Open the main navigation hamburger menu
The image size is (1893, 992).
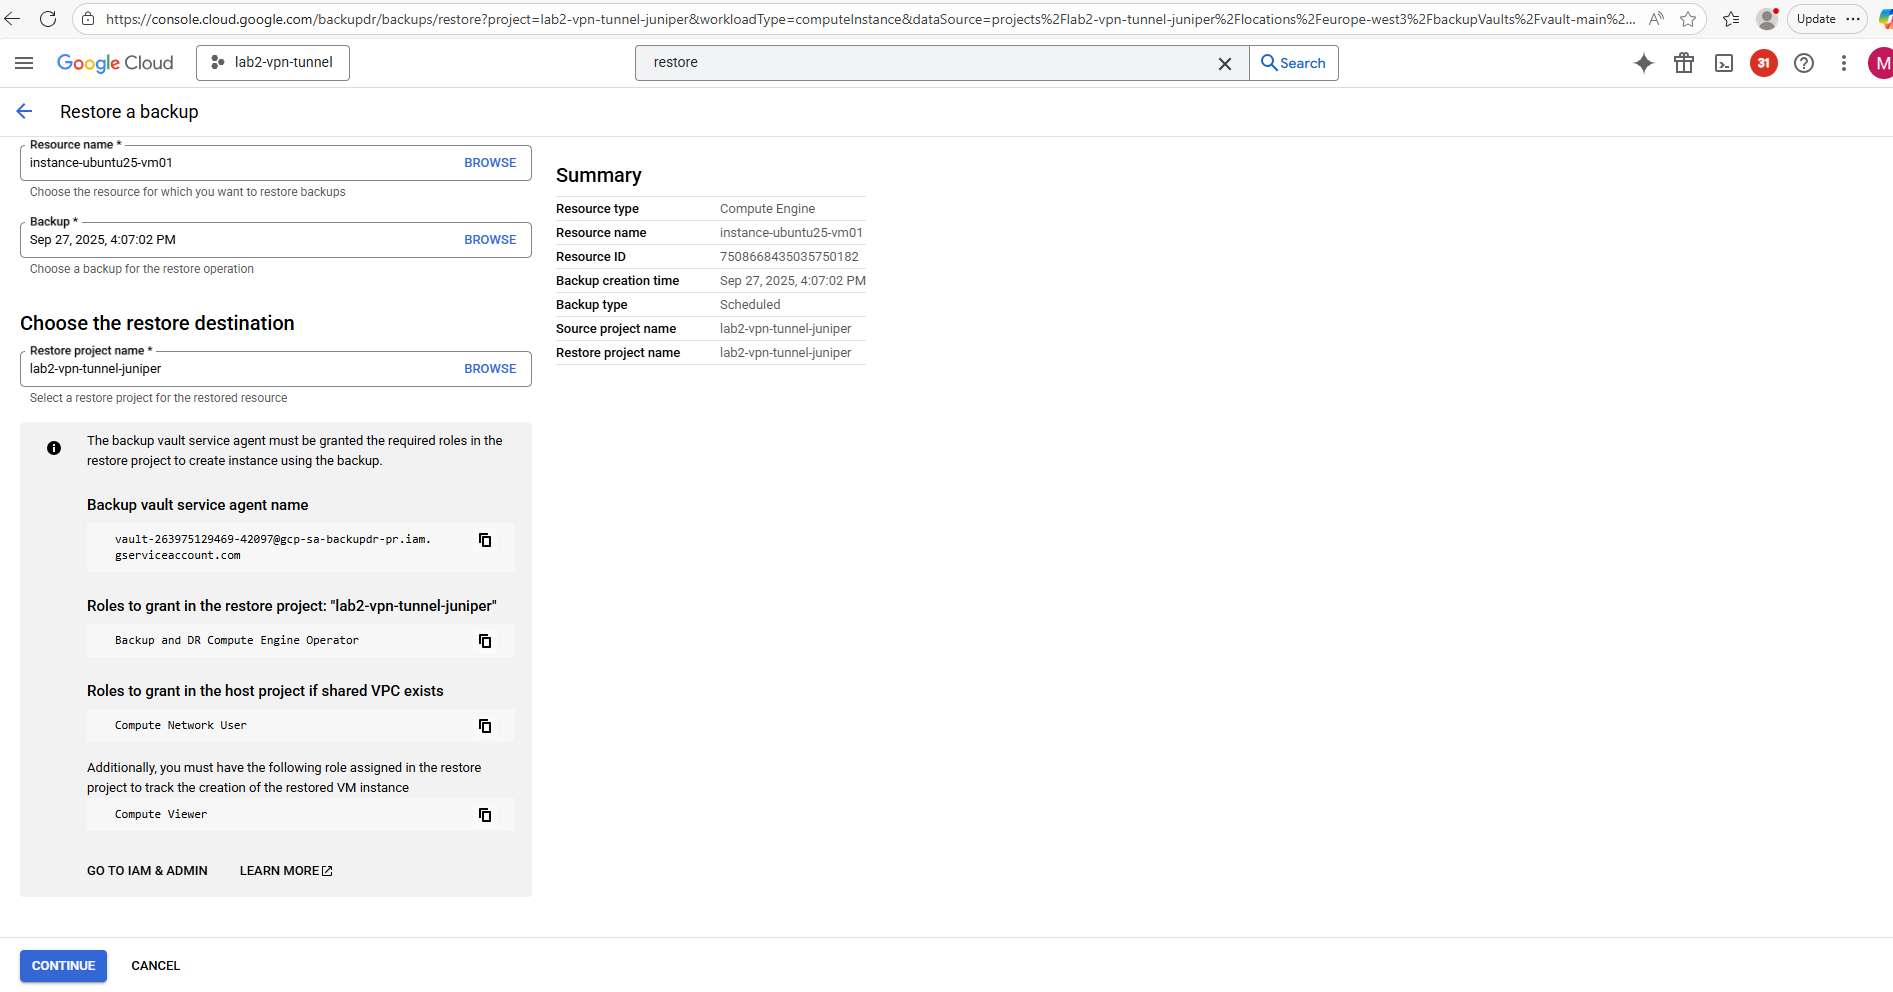[24, 63]
